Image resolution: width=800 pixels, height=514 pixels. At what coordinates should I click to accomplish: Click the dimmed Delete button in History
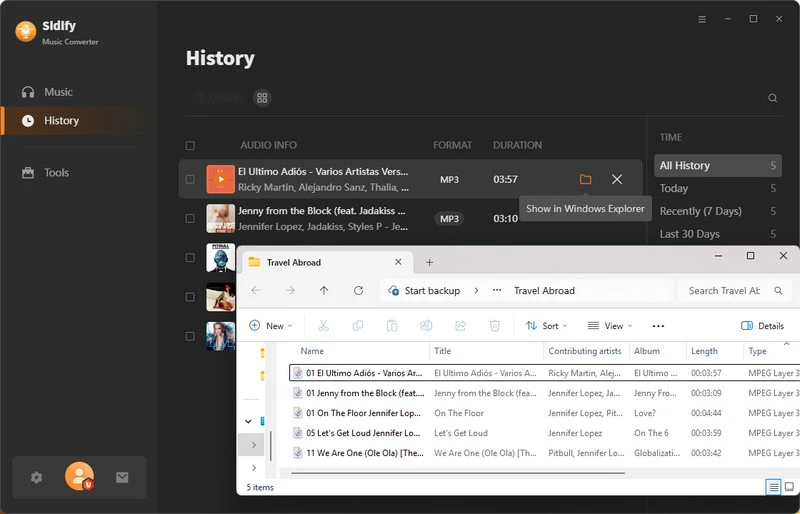217,97
